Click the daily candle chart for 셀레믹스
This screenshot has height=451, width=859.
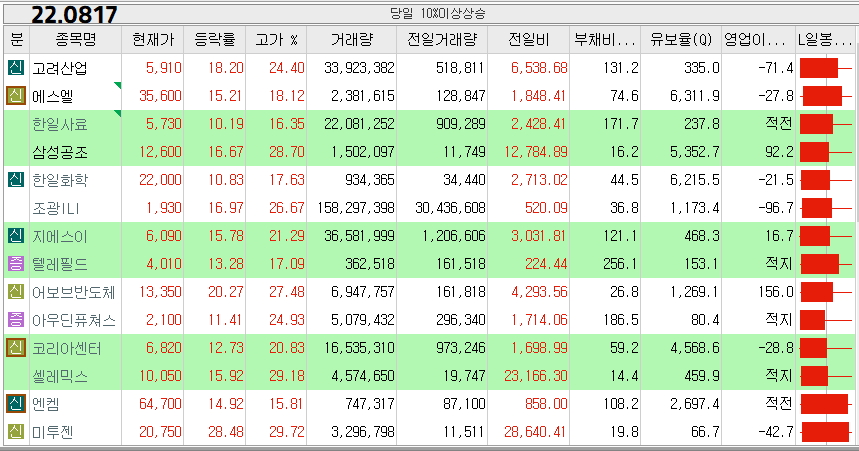[826, 376]
